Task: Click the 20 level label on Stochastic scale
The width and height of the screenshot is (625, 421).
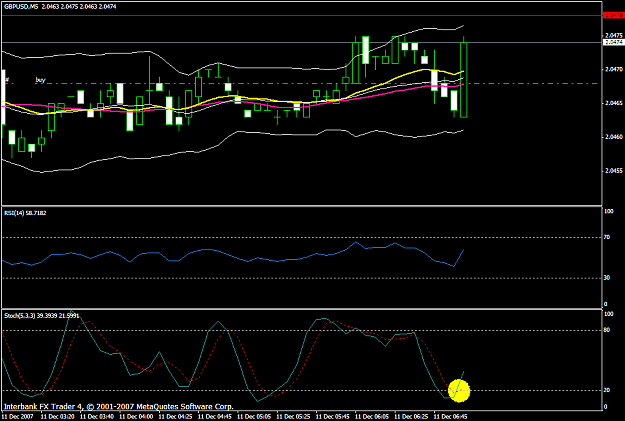Action: click(607, 390)
